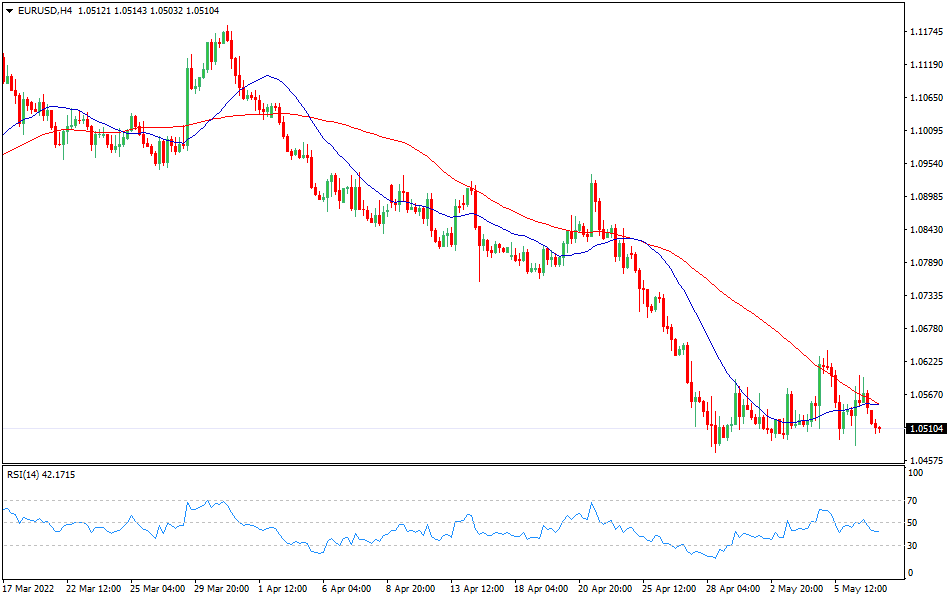Click the current price tag 1.05104
The width and height of the screenshot is (950, 600).
[x=926, y=429]
